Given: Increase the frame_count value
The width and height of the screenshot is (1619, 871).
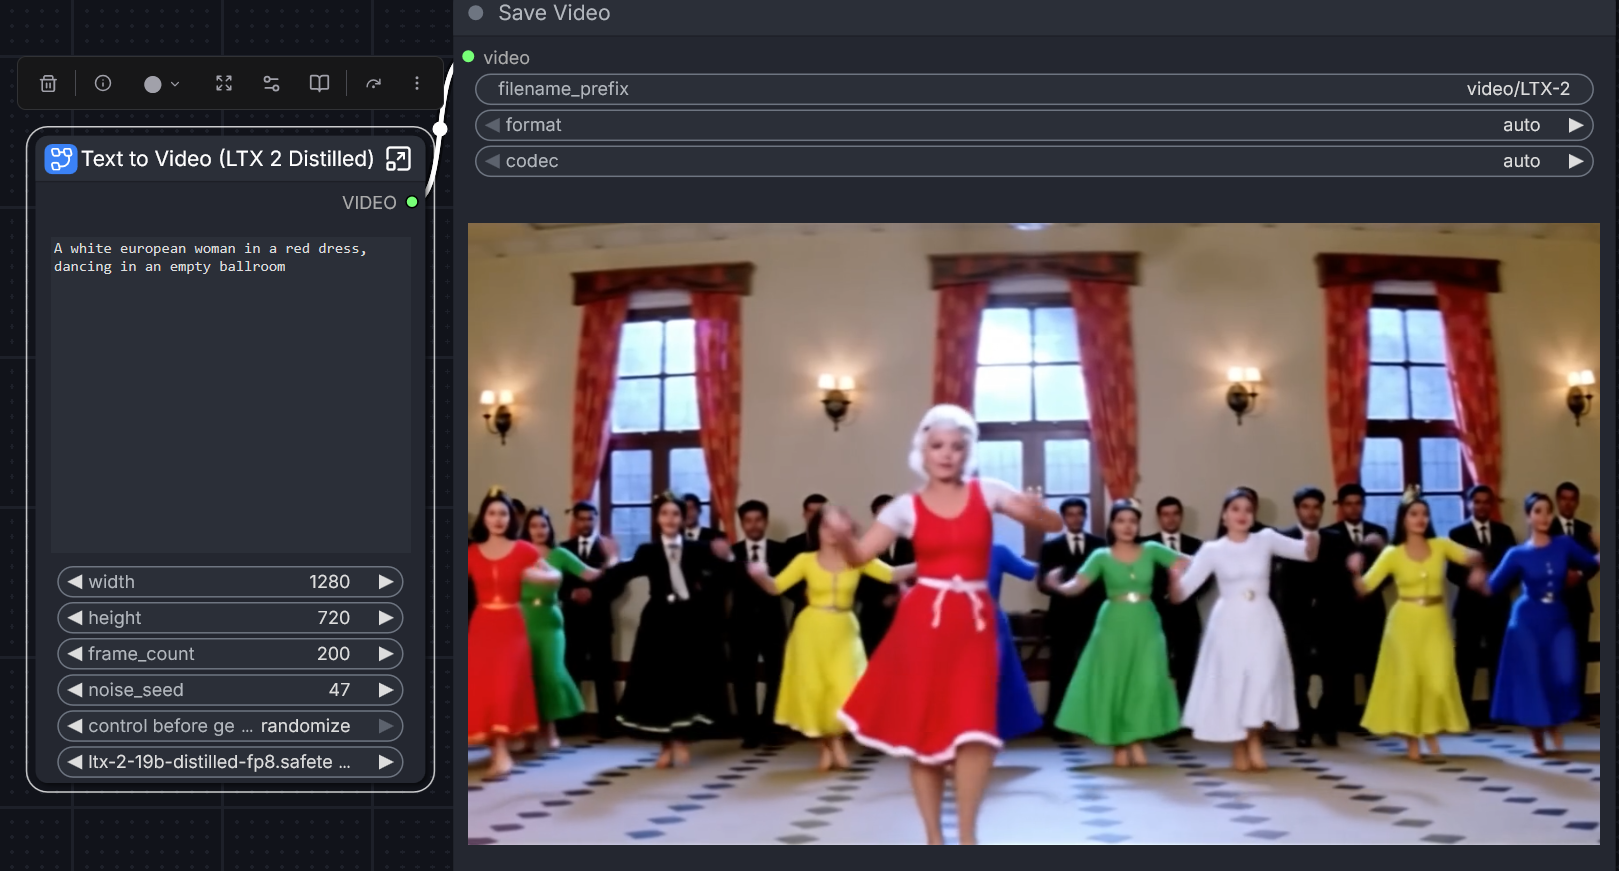Looking at the screenshot, I should click(x=386, y=654).
